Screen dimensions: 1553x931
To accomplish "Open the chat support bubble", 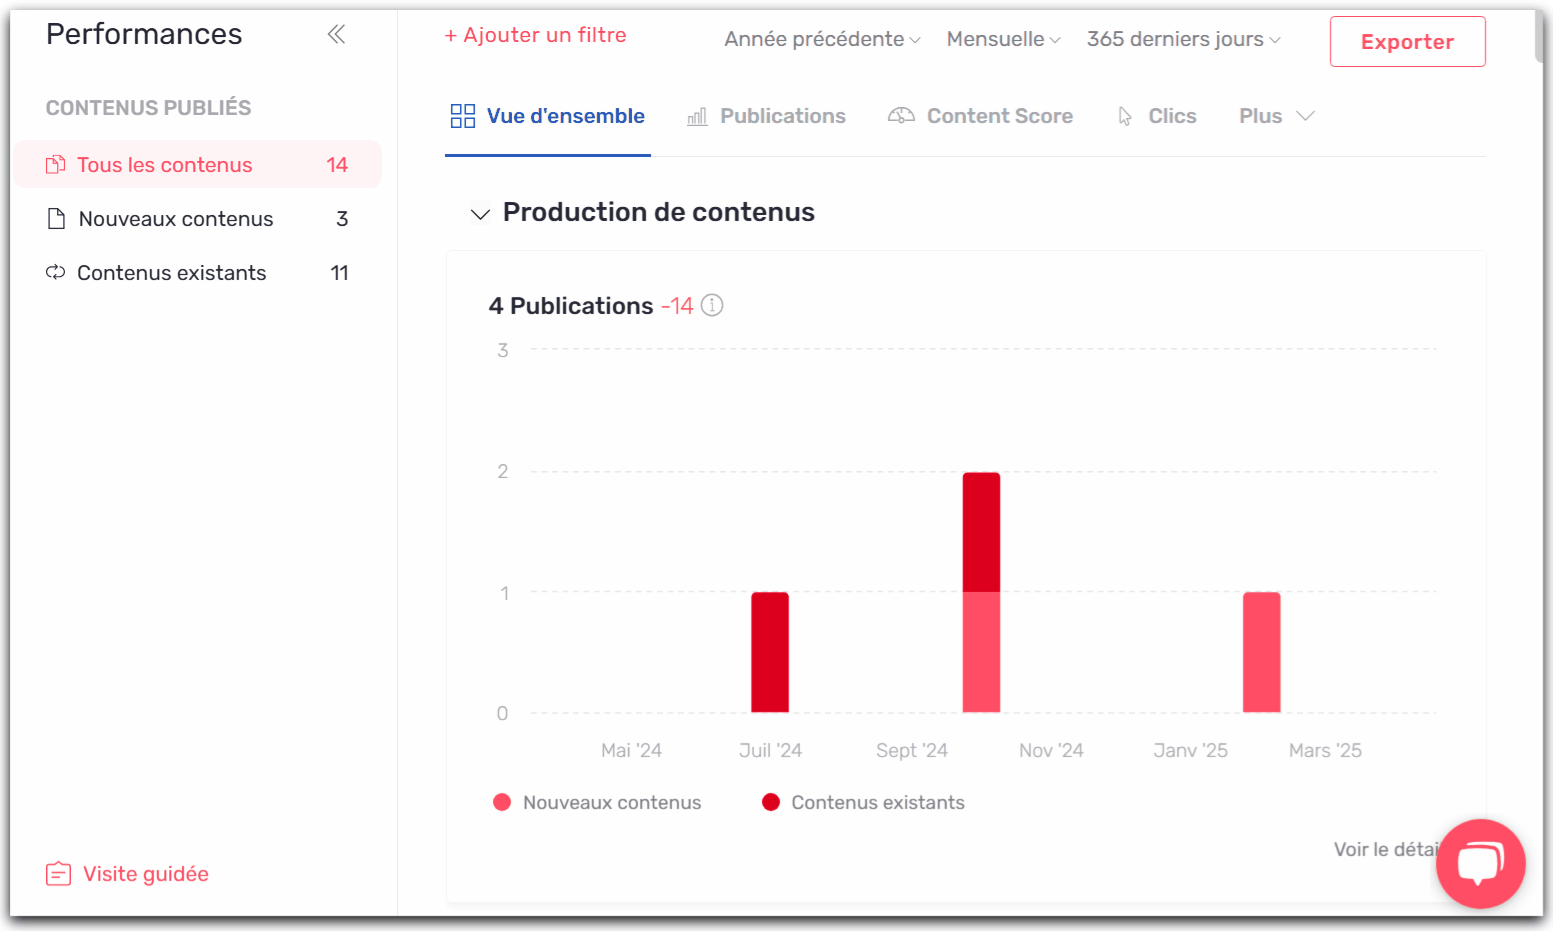I will pyautogui.click(x=1480, y=863).
